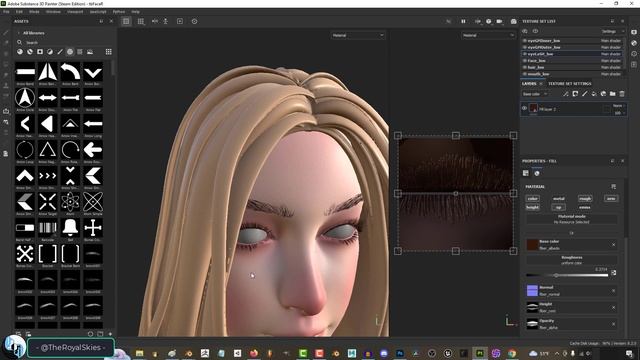Viewport: 640px width, 360px height.
Task: Open left viewport Material dropdown
Action: click(x=358, y=36)
